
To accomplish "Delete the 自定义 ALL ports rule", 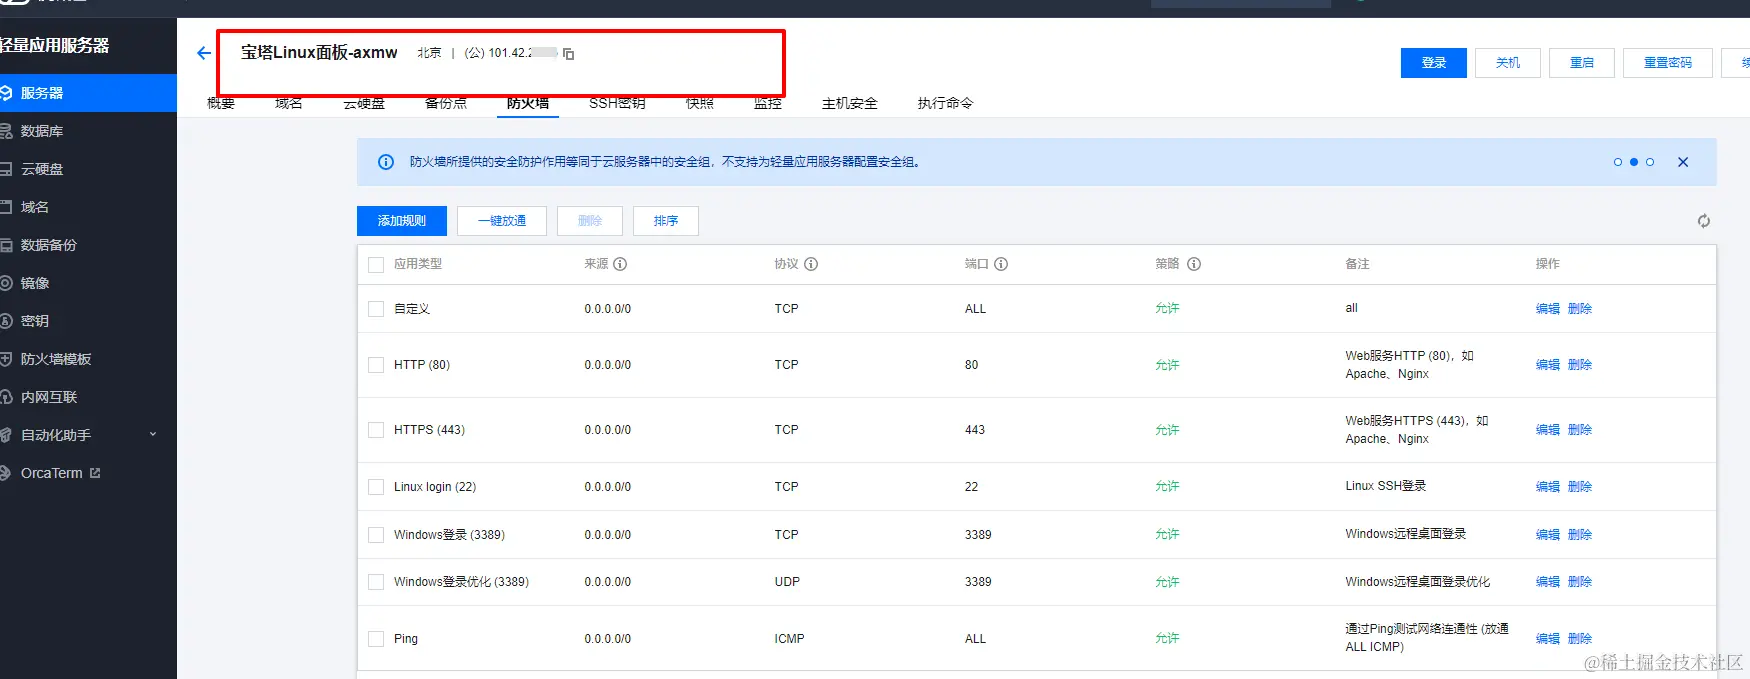I will point(1580,309).
